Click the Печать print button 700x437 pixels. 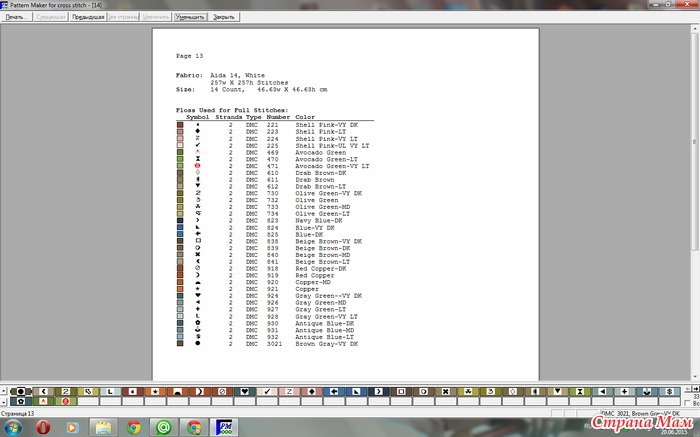coord(17,17)
